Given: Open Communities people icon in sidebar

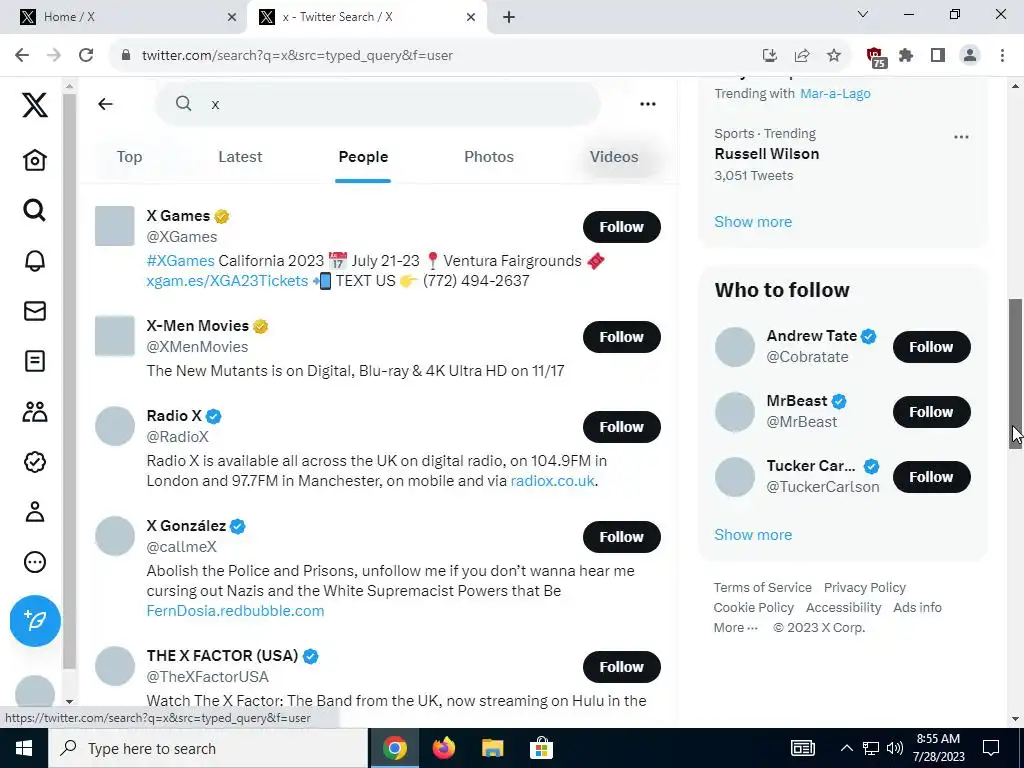Looking at the screenshot, I should click(x=35, y=411).
